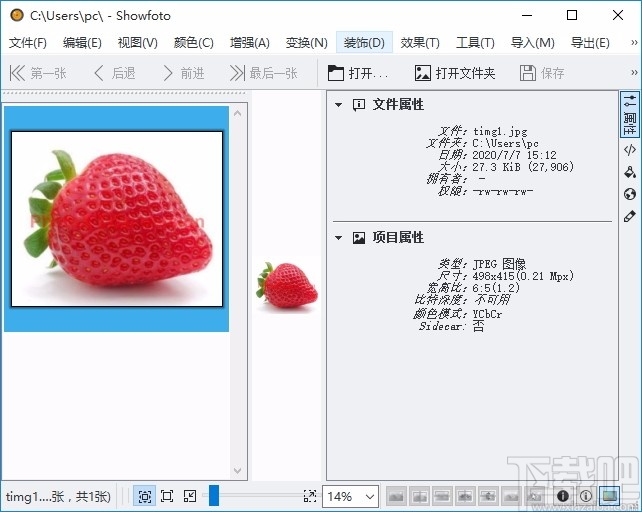Click the date value 2020/7/7 15:12
Screen dimensions: 642x512
[514, 155]
